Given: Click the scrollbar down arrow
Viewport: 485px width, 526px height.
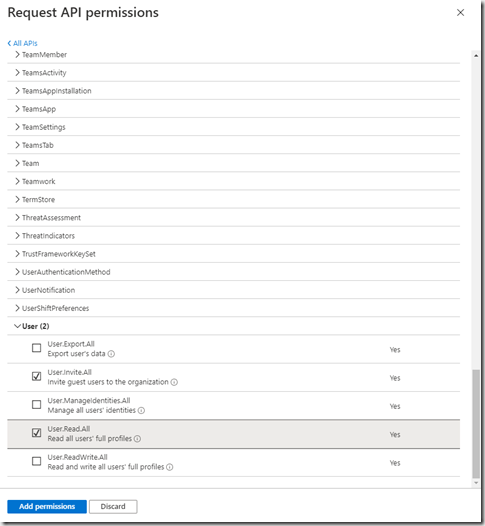Looking at the screenshot, I should 476,483.
